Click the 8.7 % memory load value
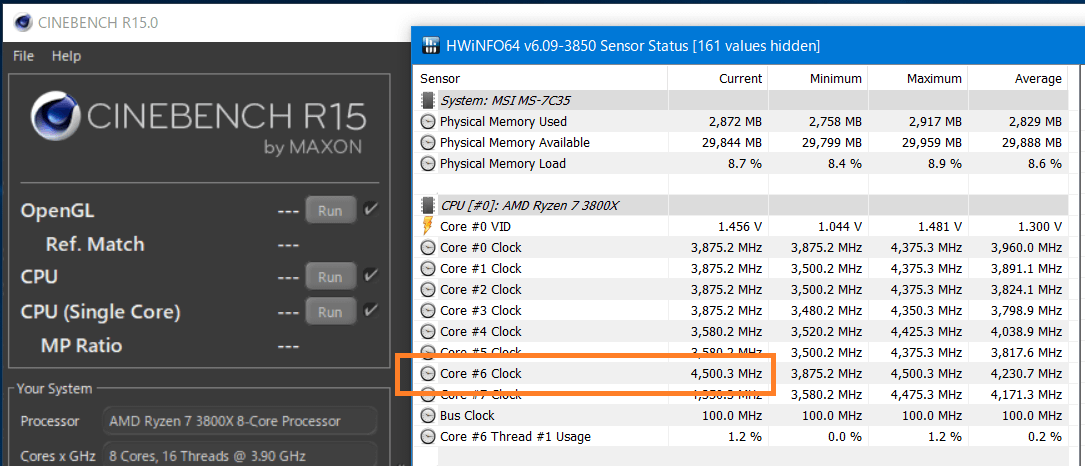 [x=744, y=164]
